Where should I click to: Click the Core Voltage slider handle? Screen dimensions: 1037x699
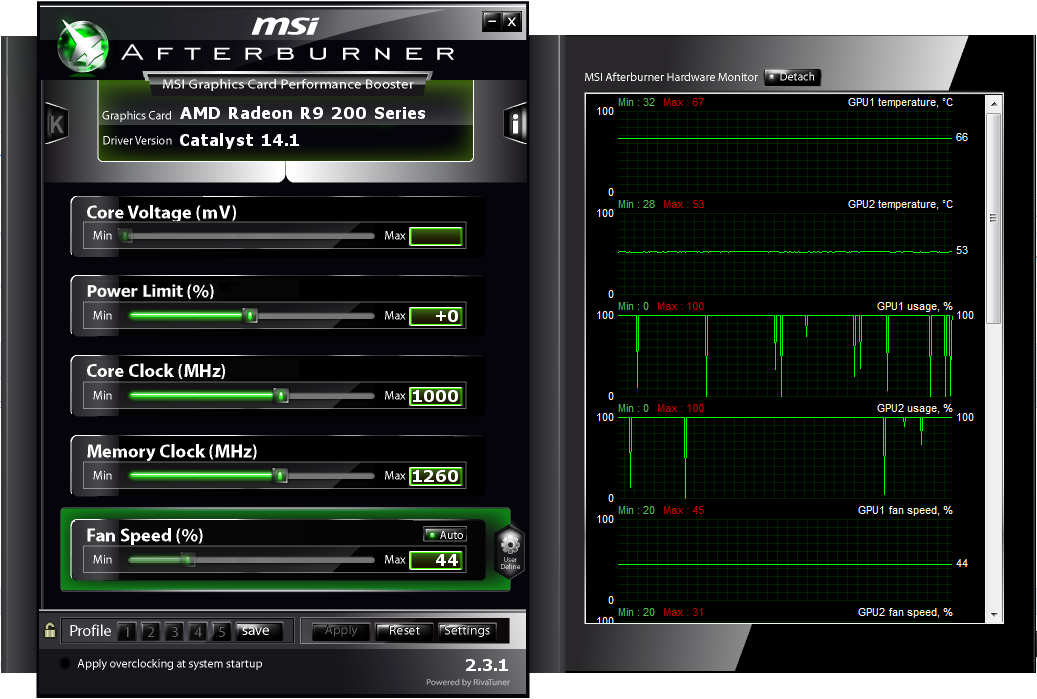[126, 235]
